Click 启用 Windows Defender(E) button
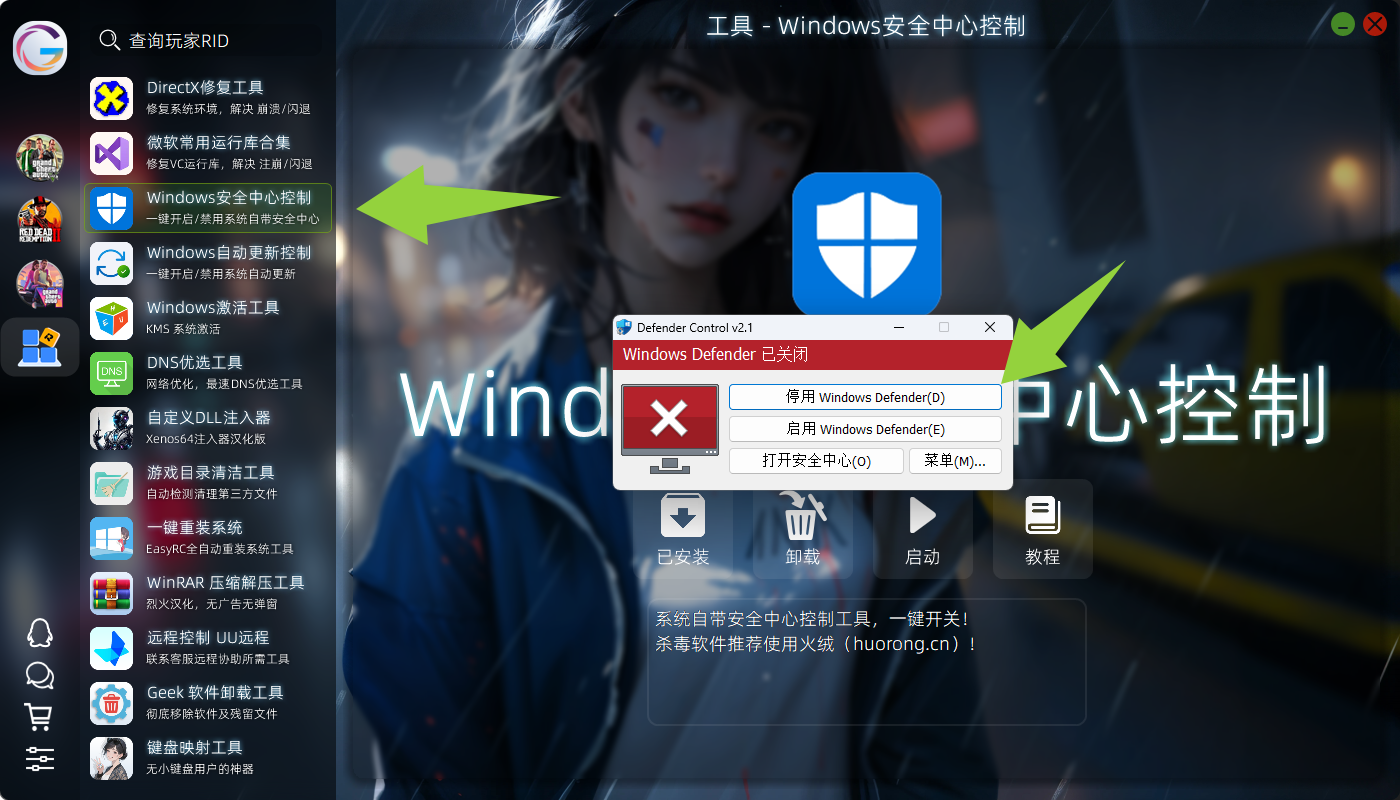Image resolution: width=1400 pixels, height=800 pixels. (865, 429)
